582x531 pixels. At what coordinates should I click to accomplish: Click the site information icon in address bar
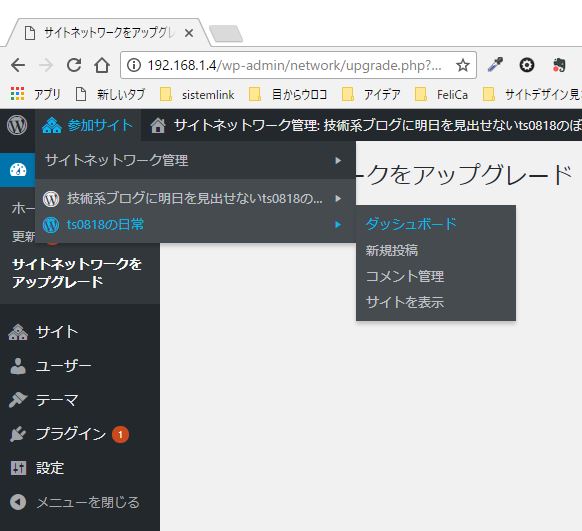pos(134,65)
